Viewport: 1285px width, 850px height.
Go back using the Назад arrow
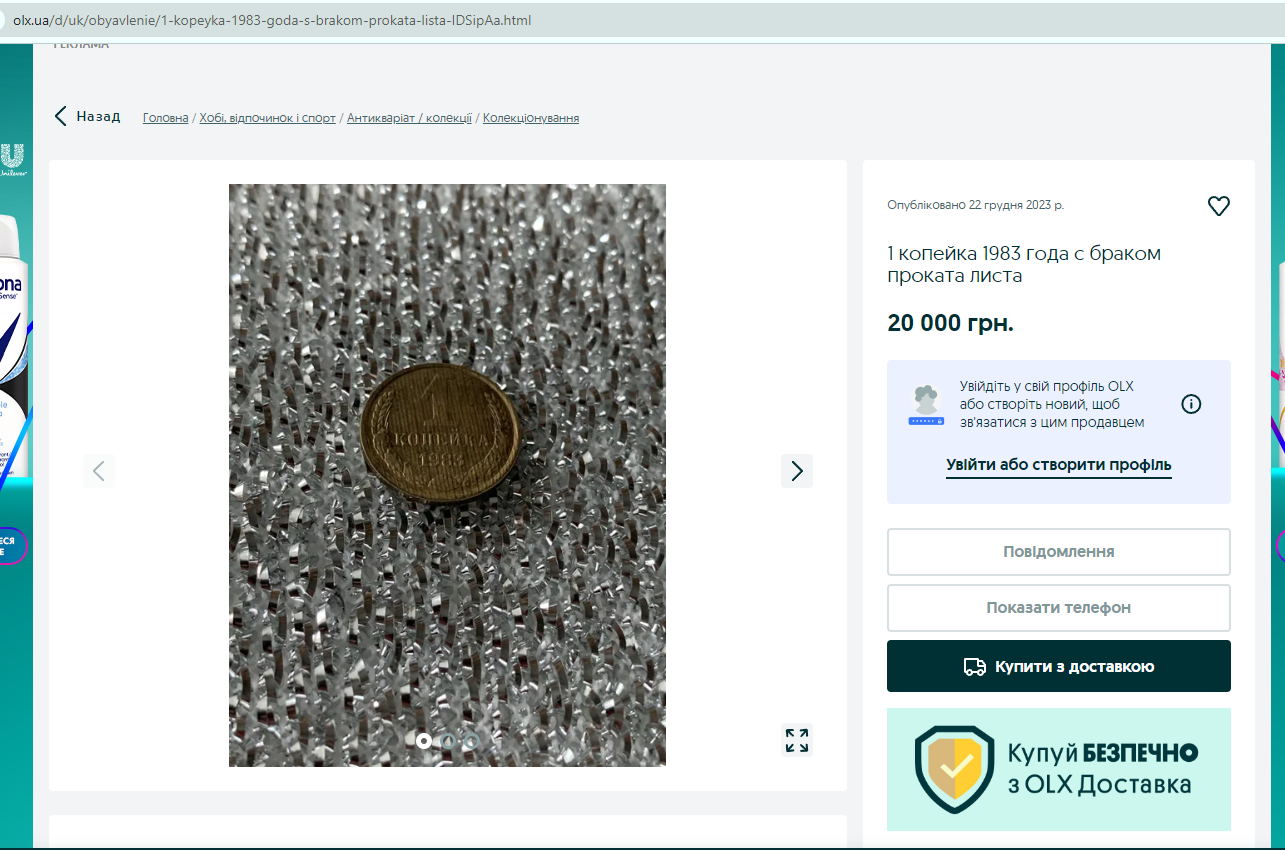coord(87,116)
